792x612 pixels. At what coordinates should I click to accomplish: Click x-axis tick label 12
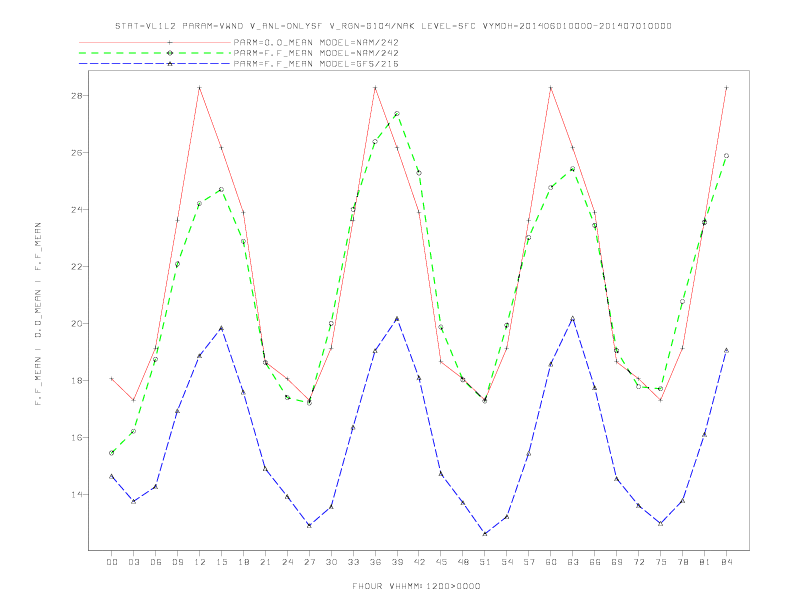coord(200,562)
